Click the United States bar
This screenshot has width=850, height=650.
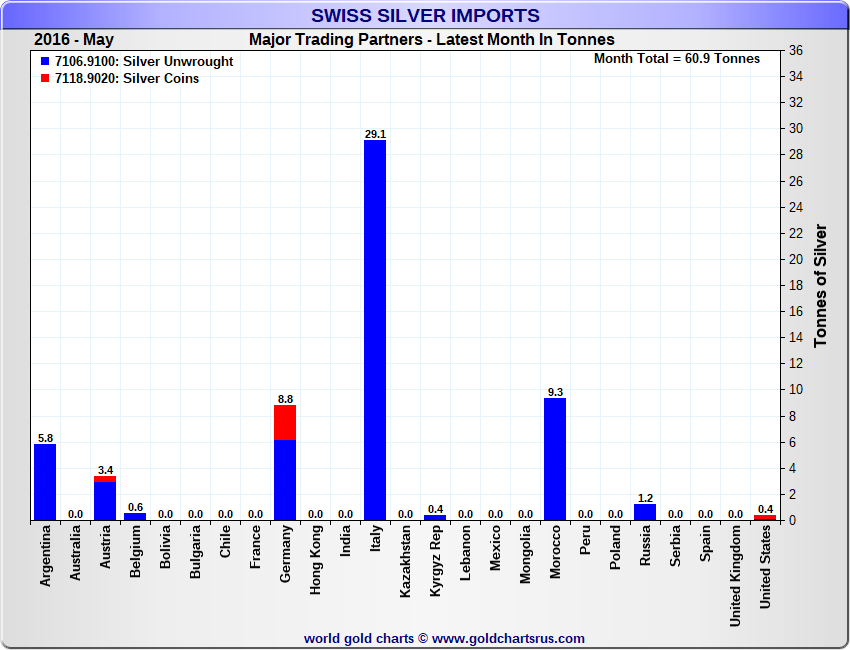pyautogui.click(x=765, y=518)
